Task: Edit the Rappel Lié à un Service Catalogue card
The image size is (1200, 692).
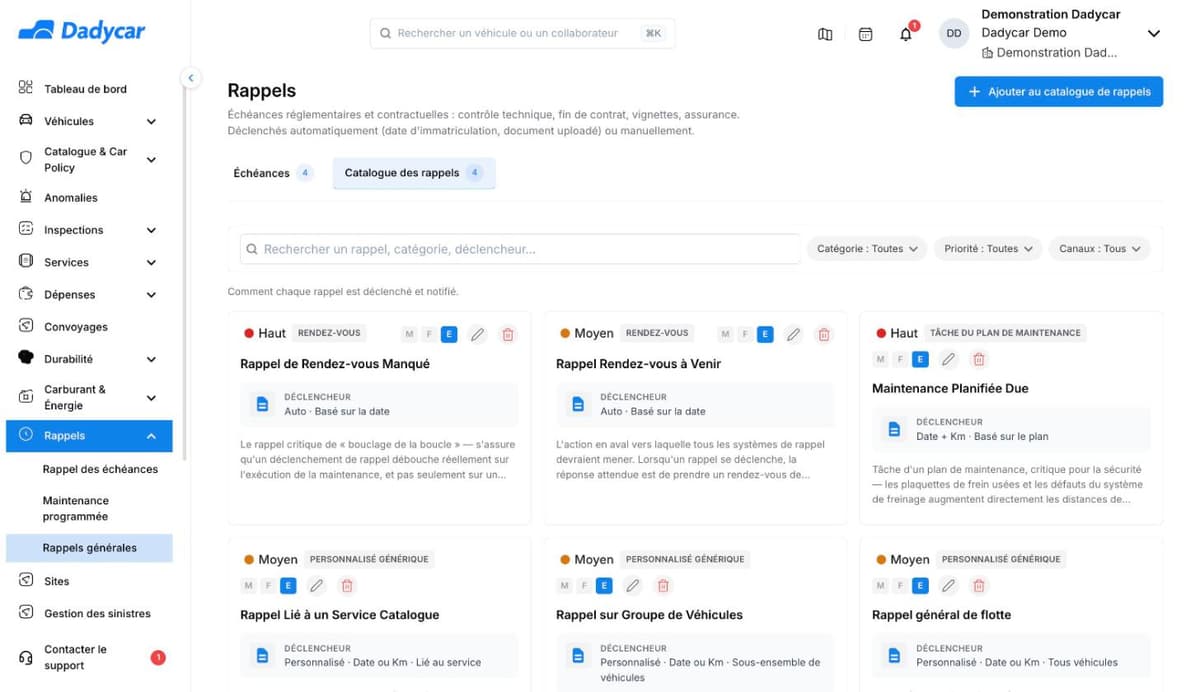Action: (x=317, y=585)
